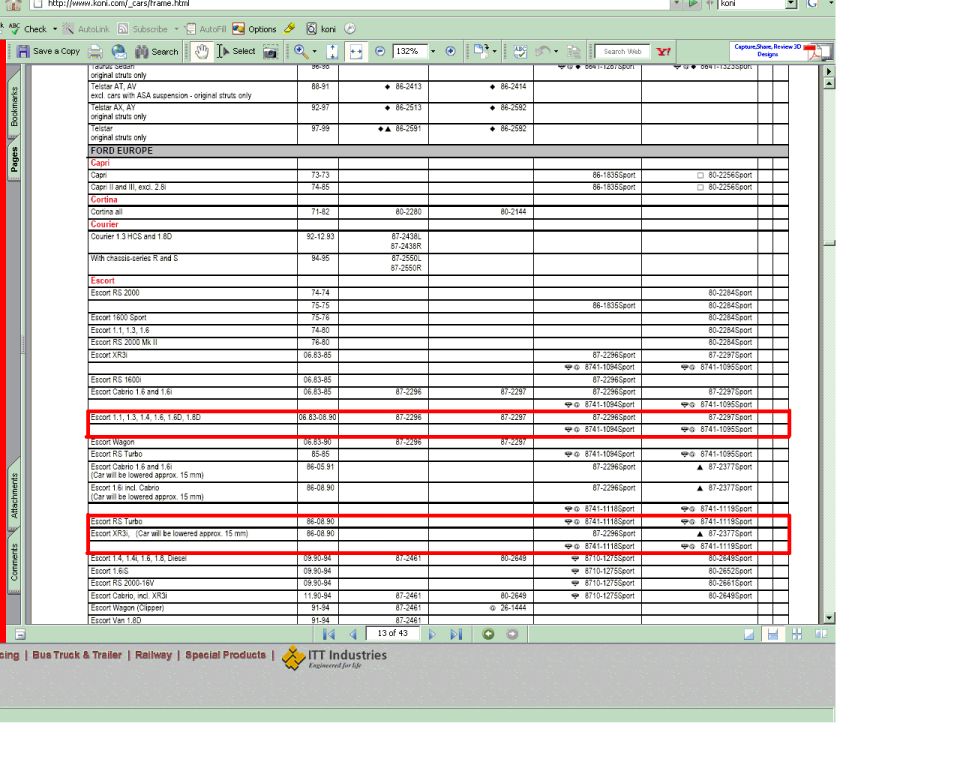
Task: Open the Bookmarks side tab
Action: pos(14,106)
